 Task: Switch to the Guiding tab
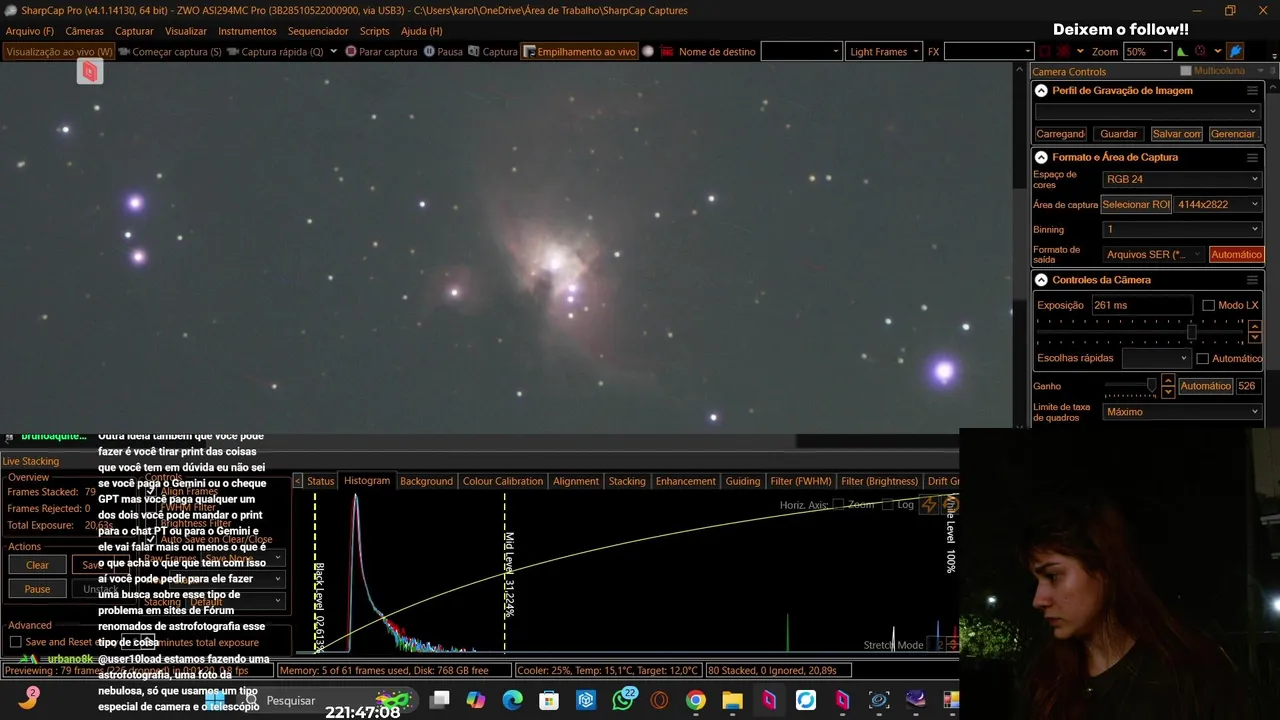[x=742, y=482]
